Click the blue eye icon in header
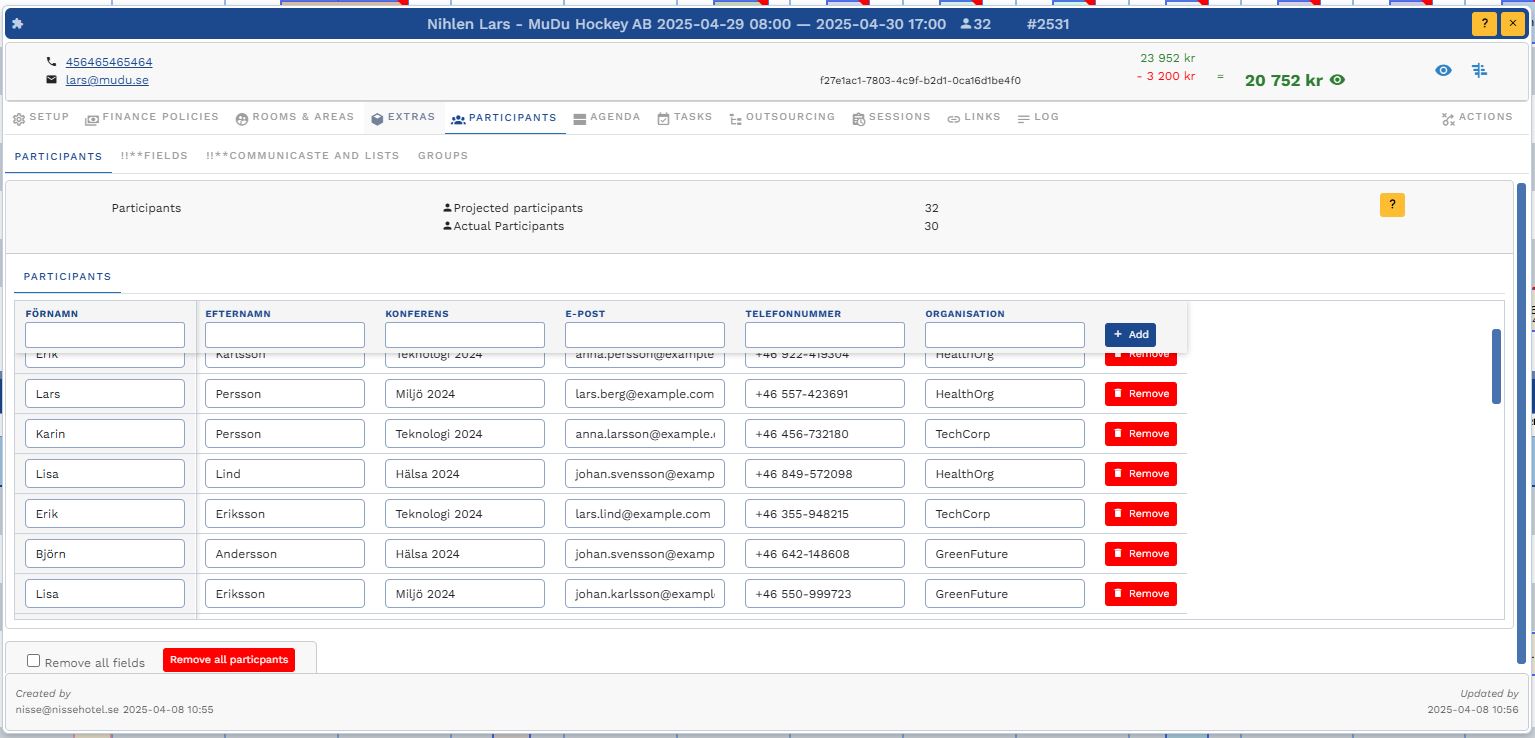1535x738 pixels. click(1443, 70)
